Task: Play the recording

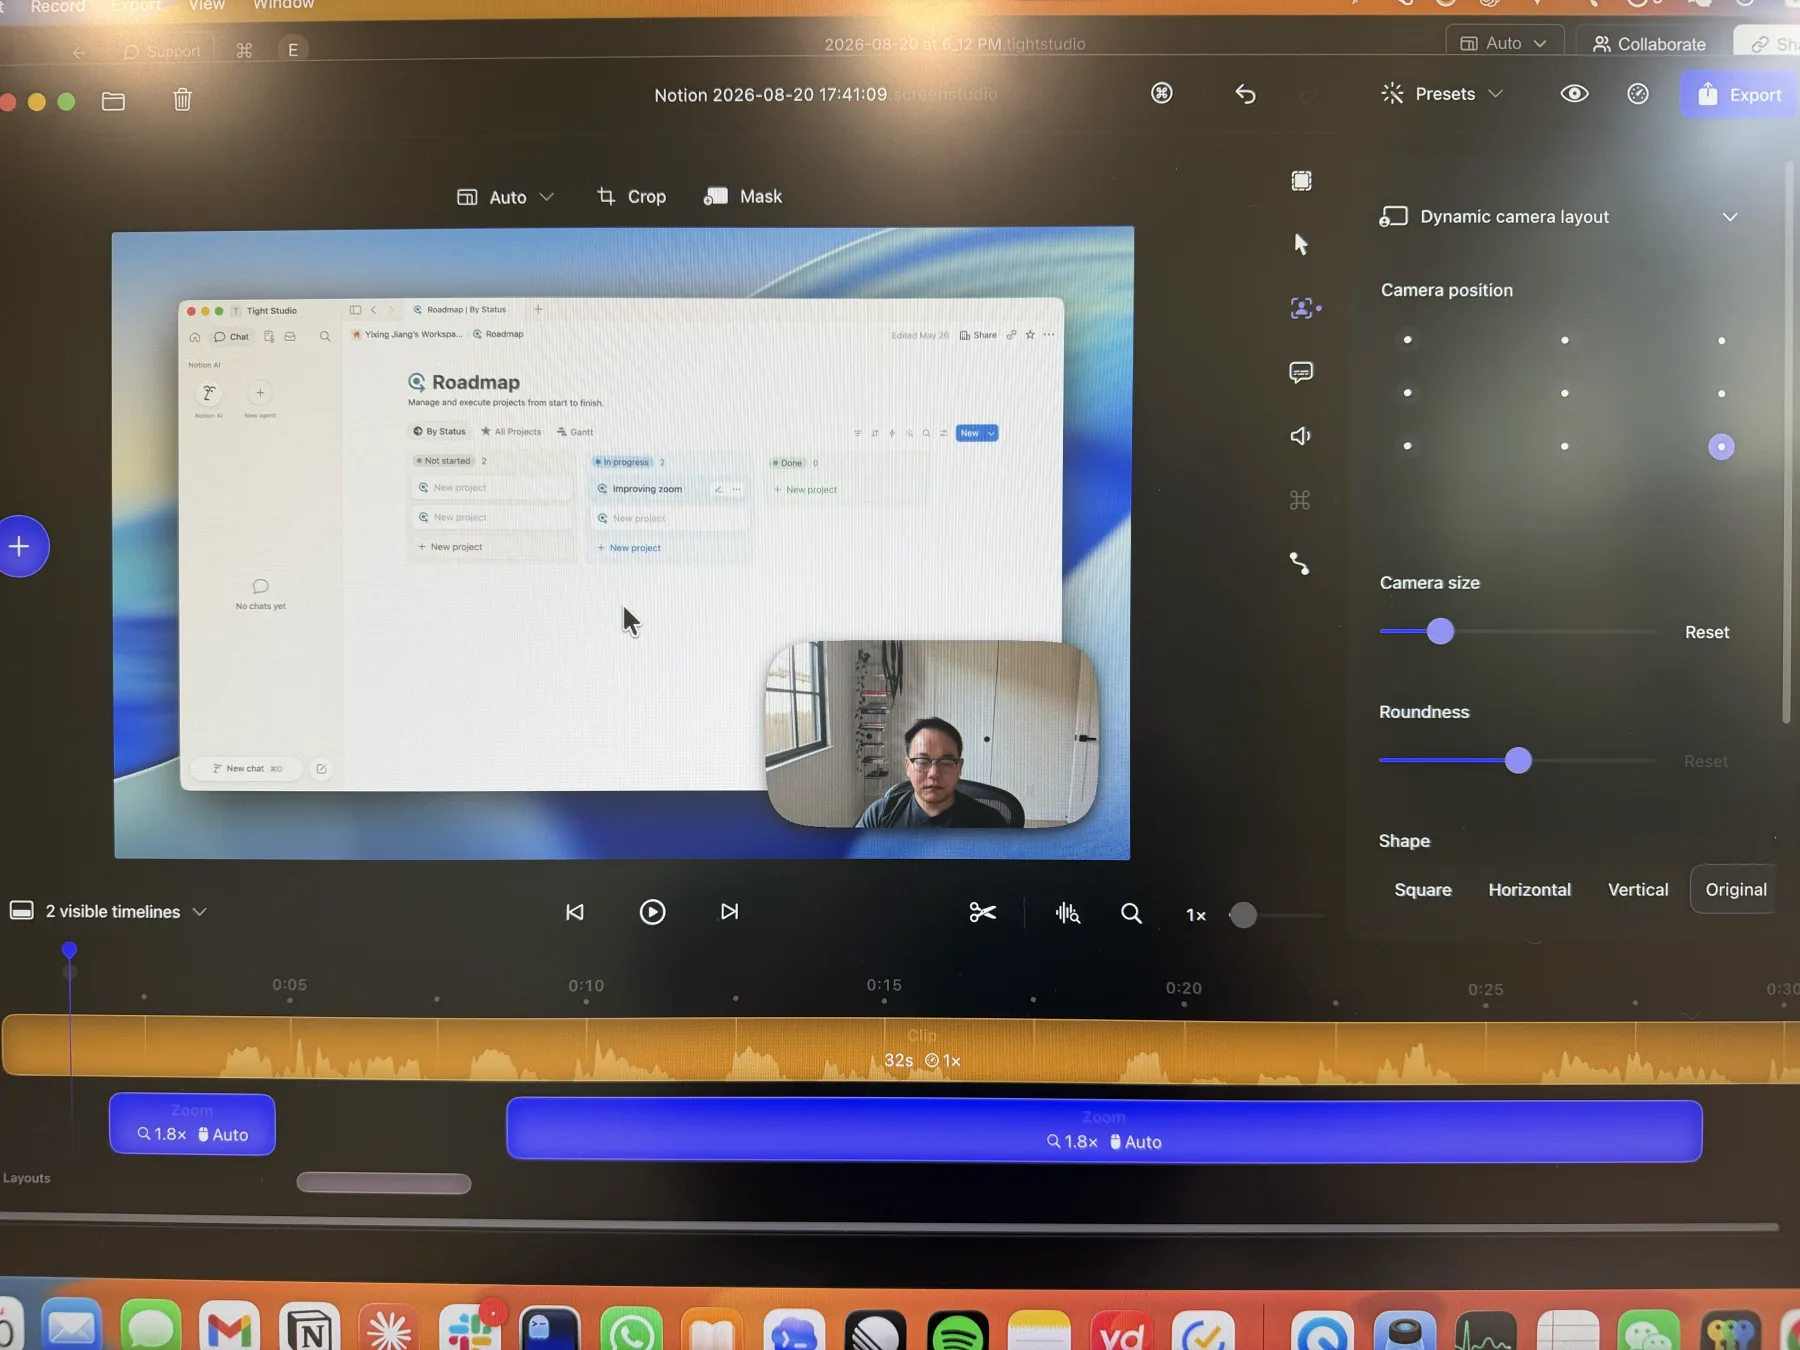Action: [x=652, y=912]
